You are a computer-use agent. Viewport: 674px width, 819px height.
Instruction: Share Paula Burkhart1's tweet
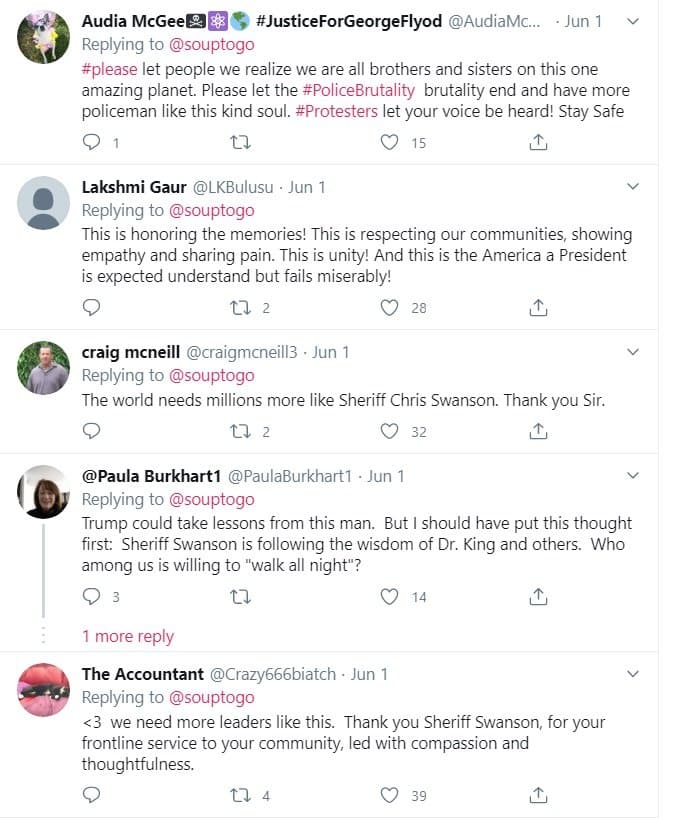538,596
